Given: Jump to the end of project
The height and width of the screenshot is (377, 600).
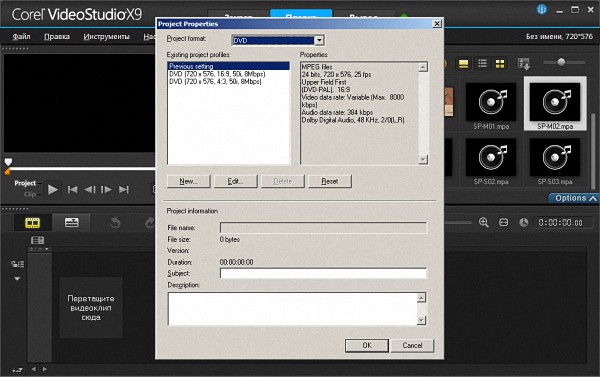Looking at the screenshot, I should [124, 189].
